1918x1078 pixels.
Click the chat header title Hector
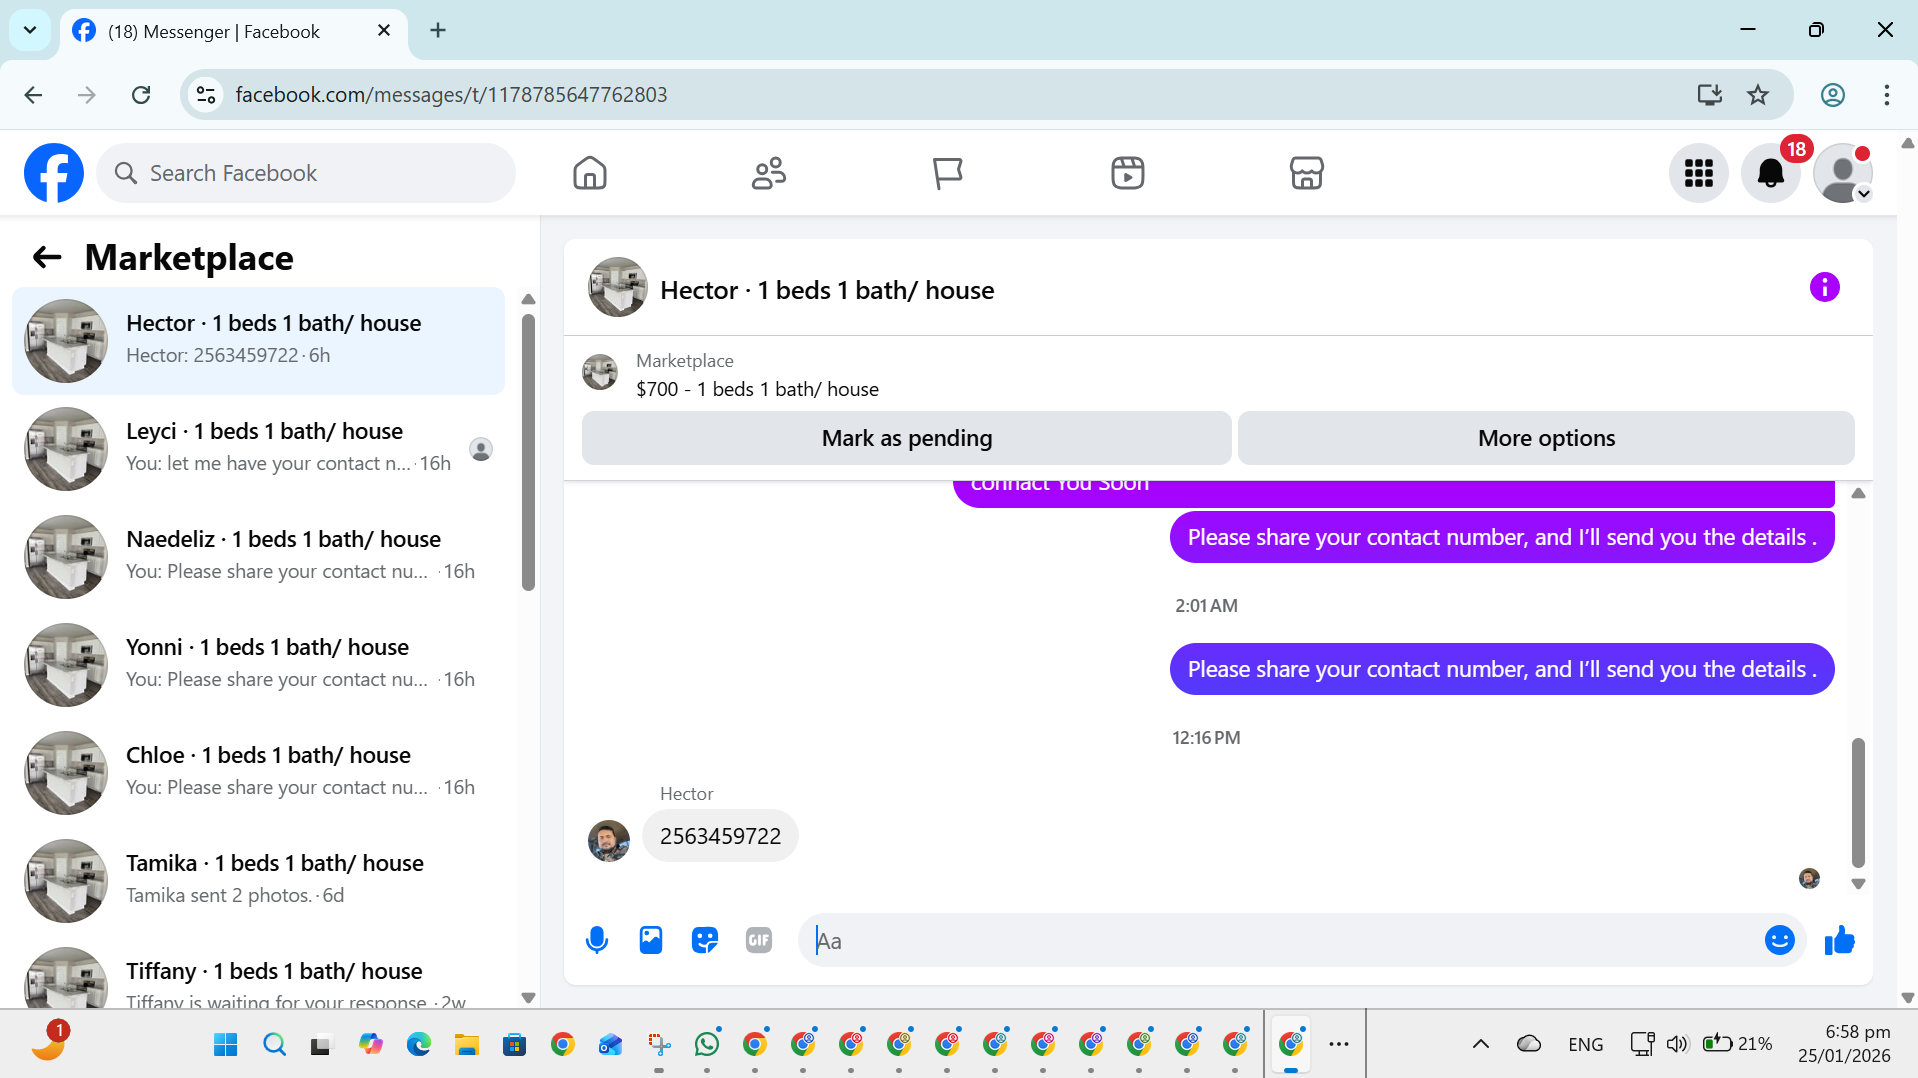point(827,290)
